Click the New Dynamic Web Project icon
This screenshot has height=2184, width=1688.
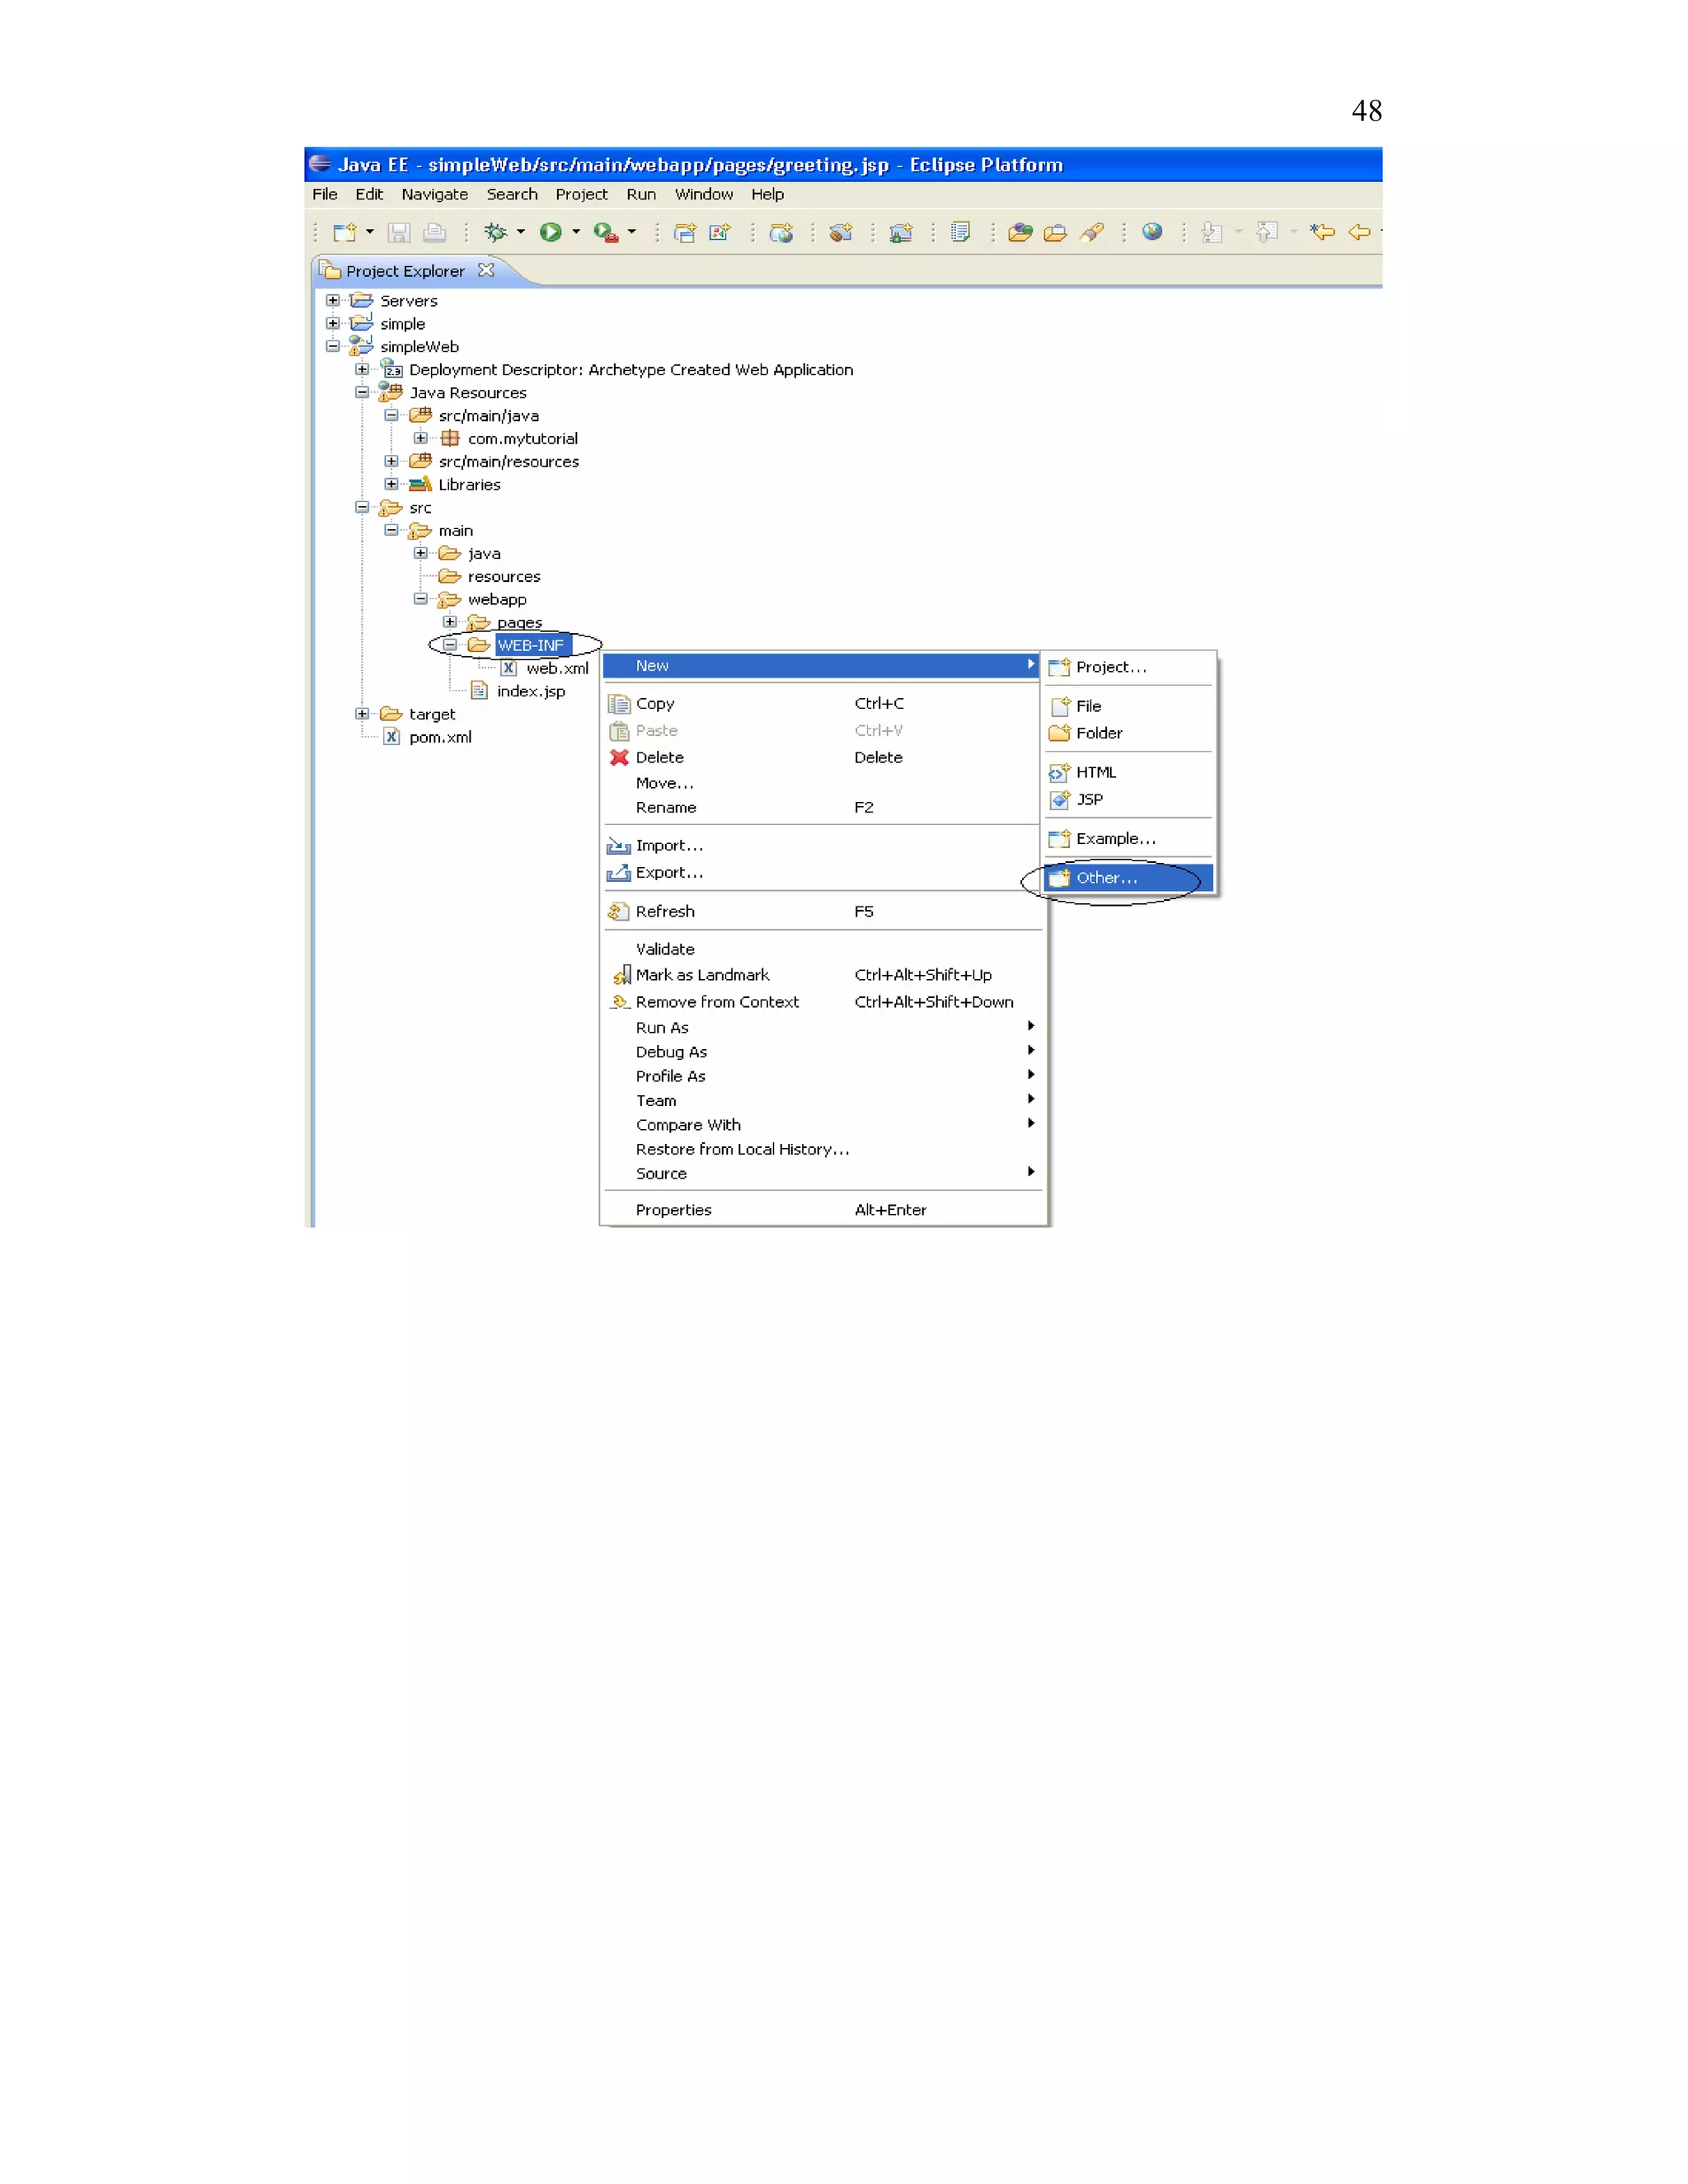685,232
